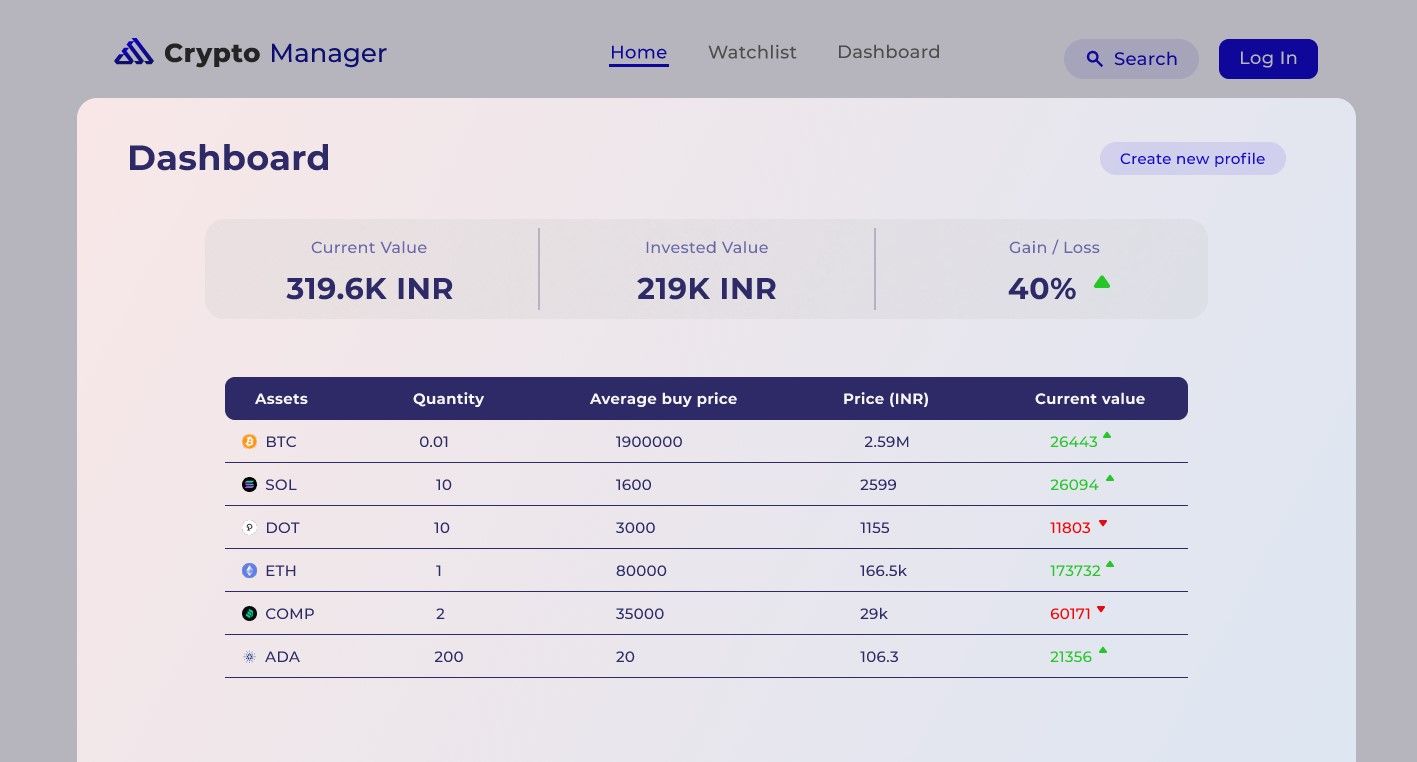Click BTC price 2.59M
Screen dimensions: 1417x762
[x=887, y=441]
